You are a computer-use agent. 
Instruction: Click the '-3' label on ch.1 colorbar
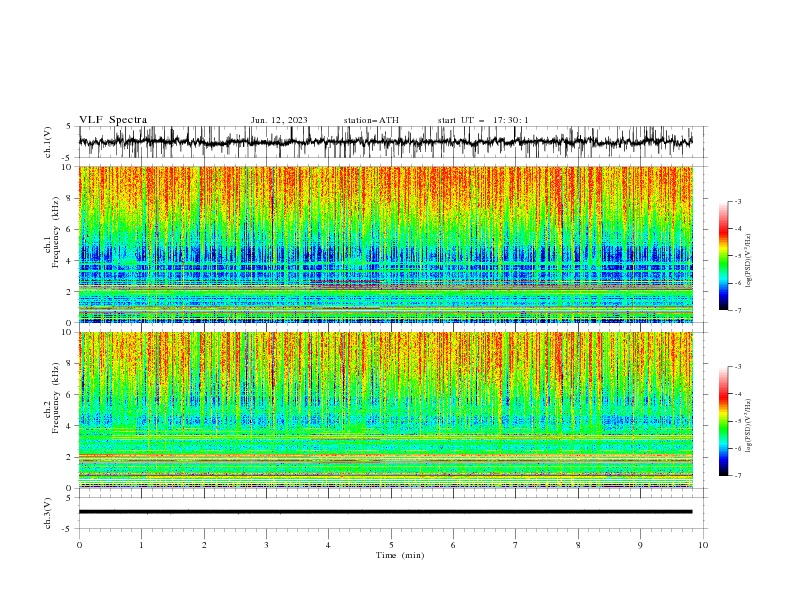point(737,201)
